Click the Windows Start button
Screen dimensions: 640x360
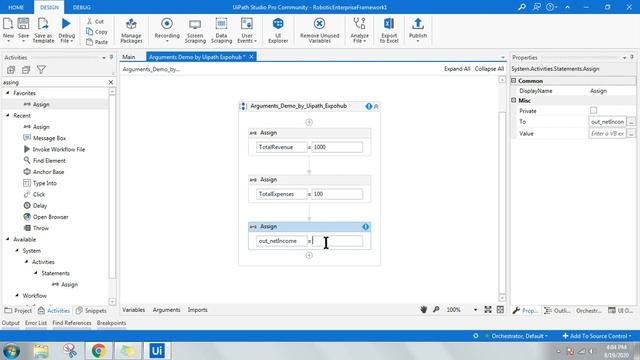pos(11,351)
